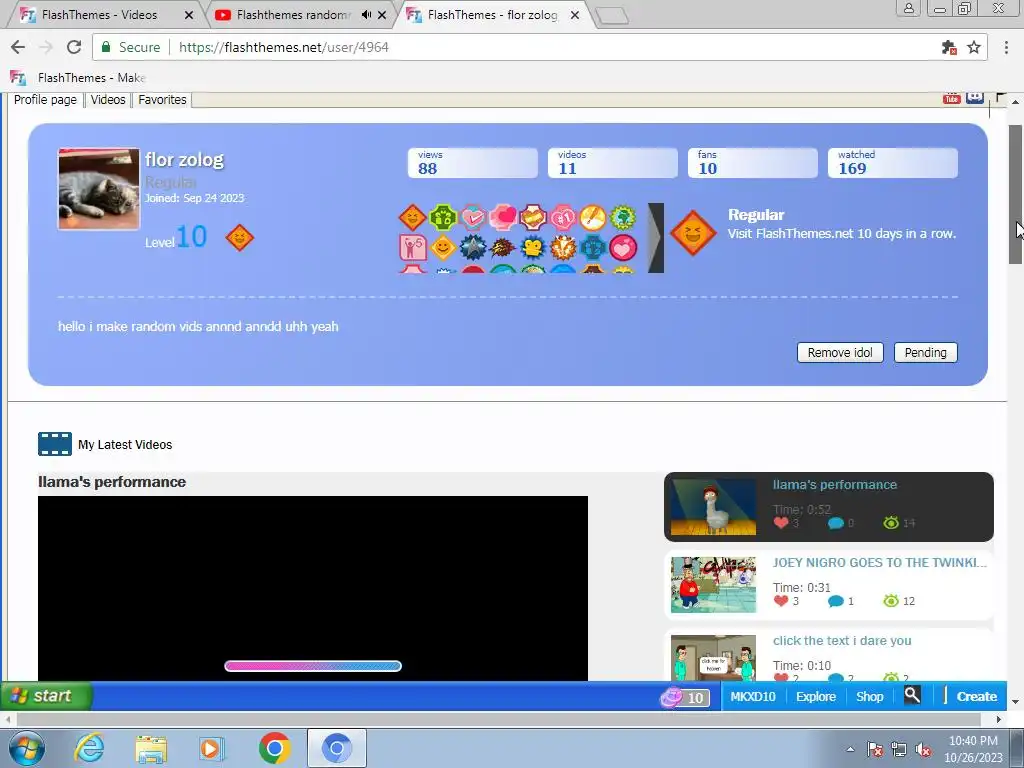The height and width of the screenshot is (768, 1024).
Task: Click the large Regular badge beside description
Action: click(693, 233)
